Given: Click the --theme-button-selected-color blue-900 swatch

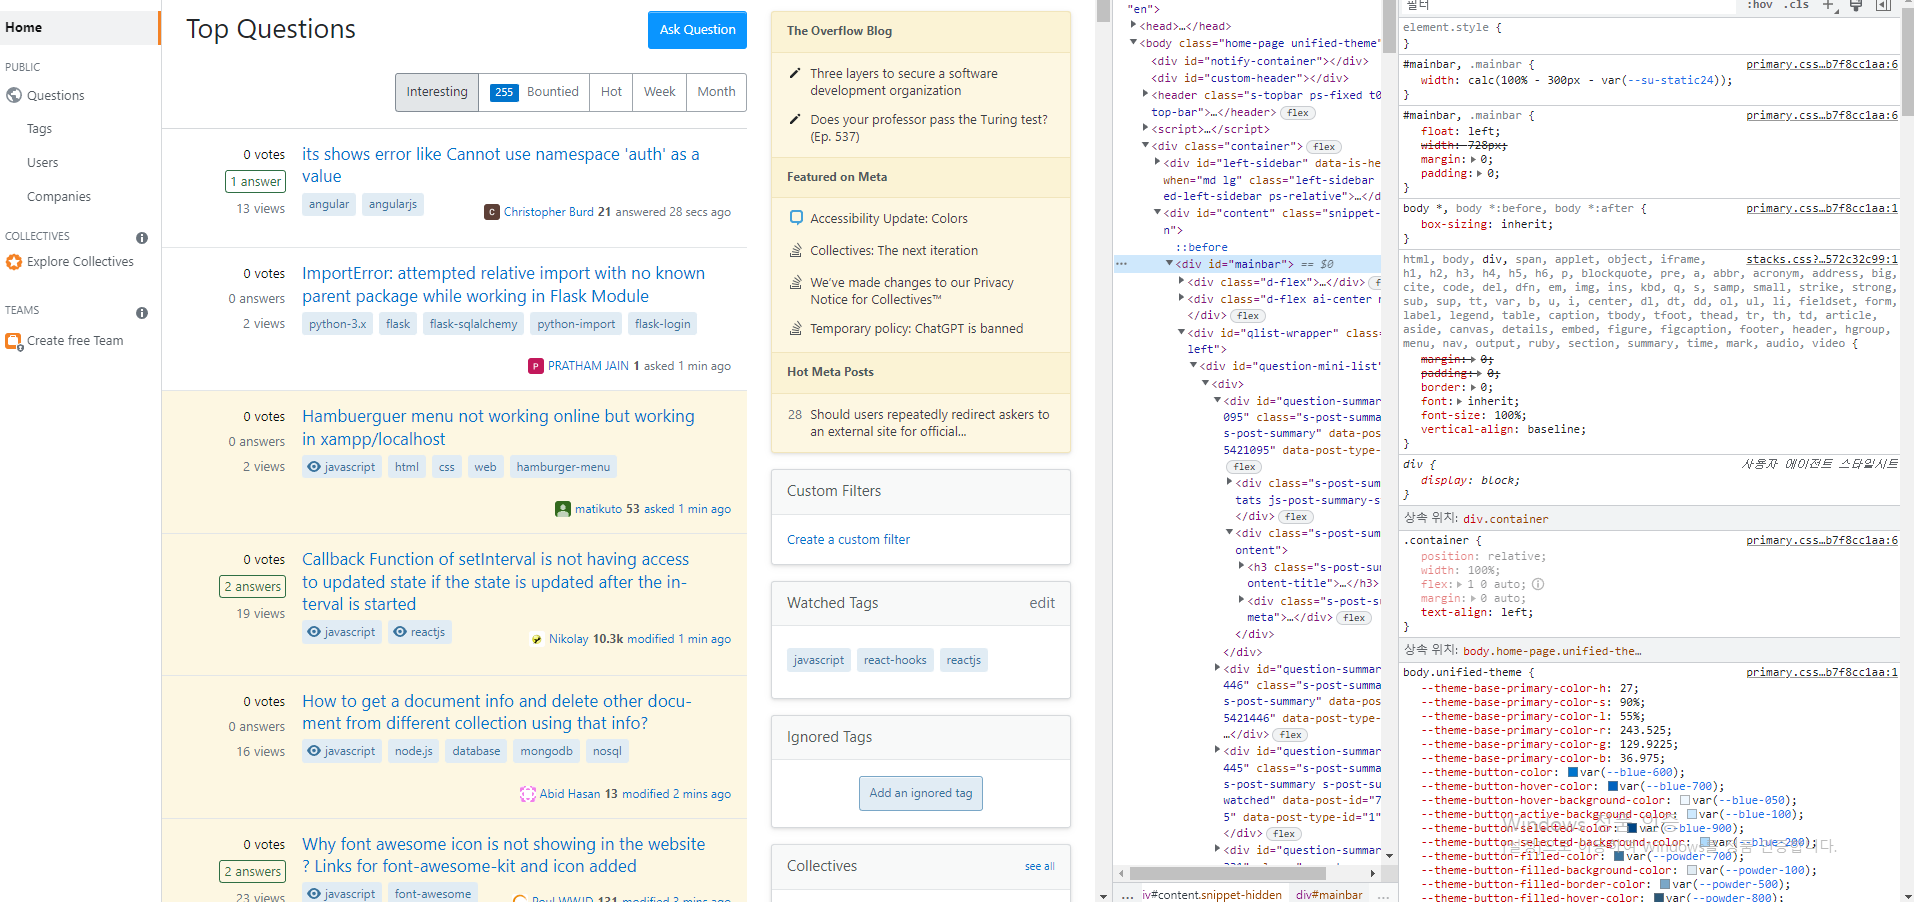Looking at the screenshot, I should click(x=1632, y=828).
